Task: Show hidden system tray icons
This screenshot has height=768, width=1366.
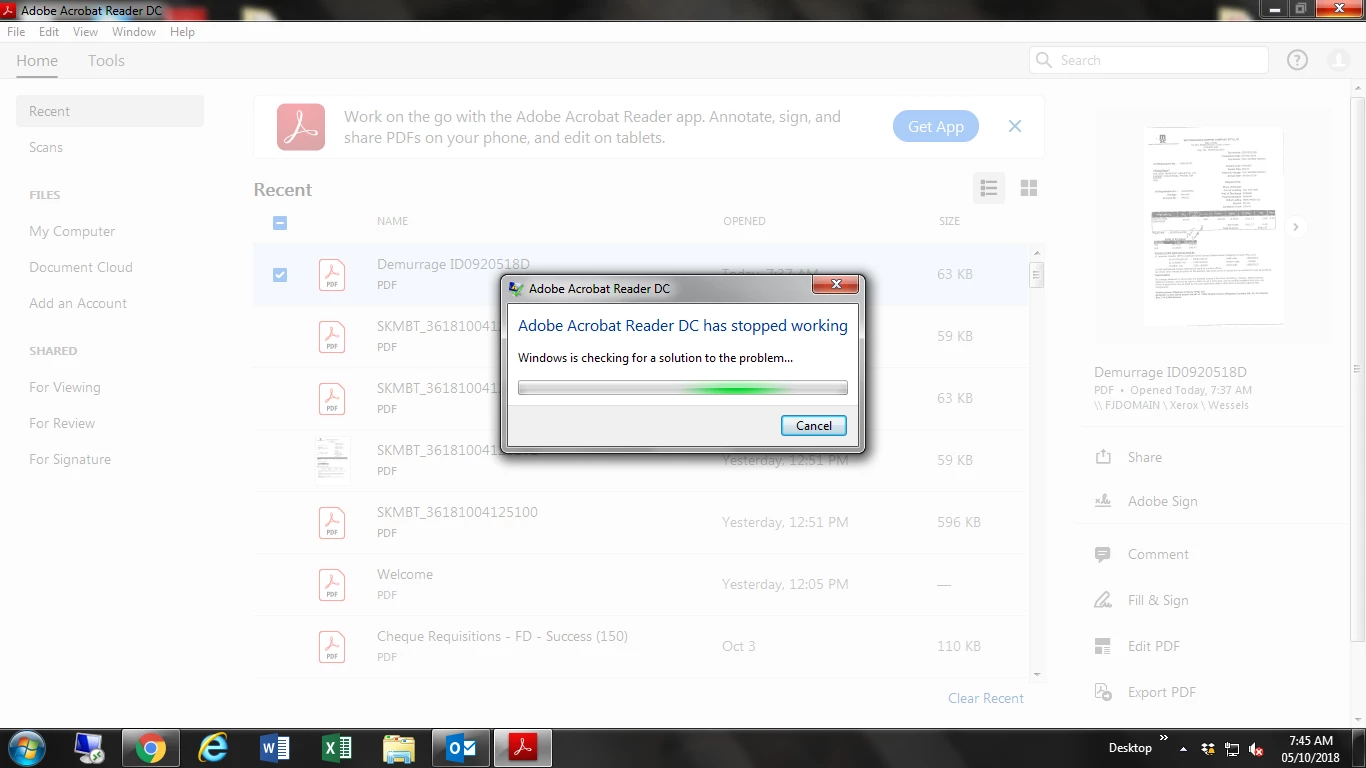Action: coord(1184,749)
